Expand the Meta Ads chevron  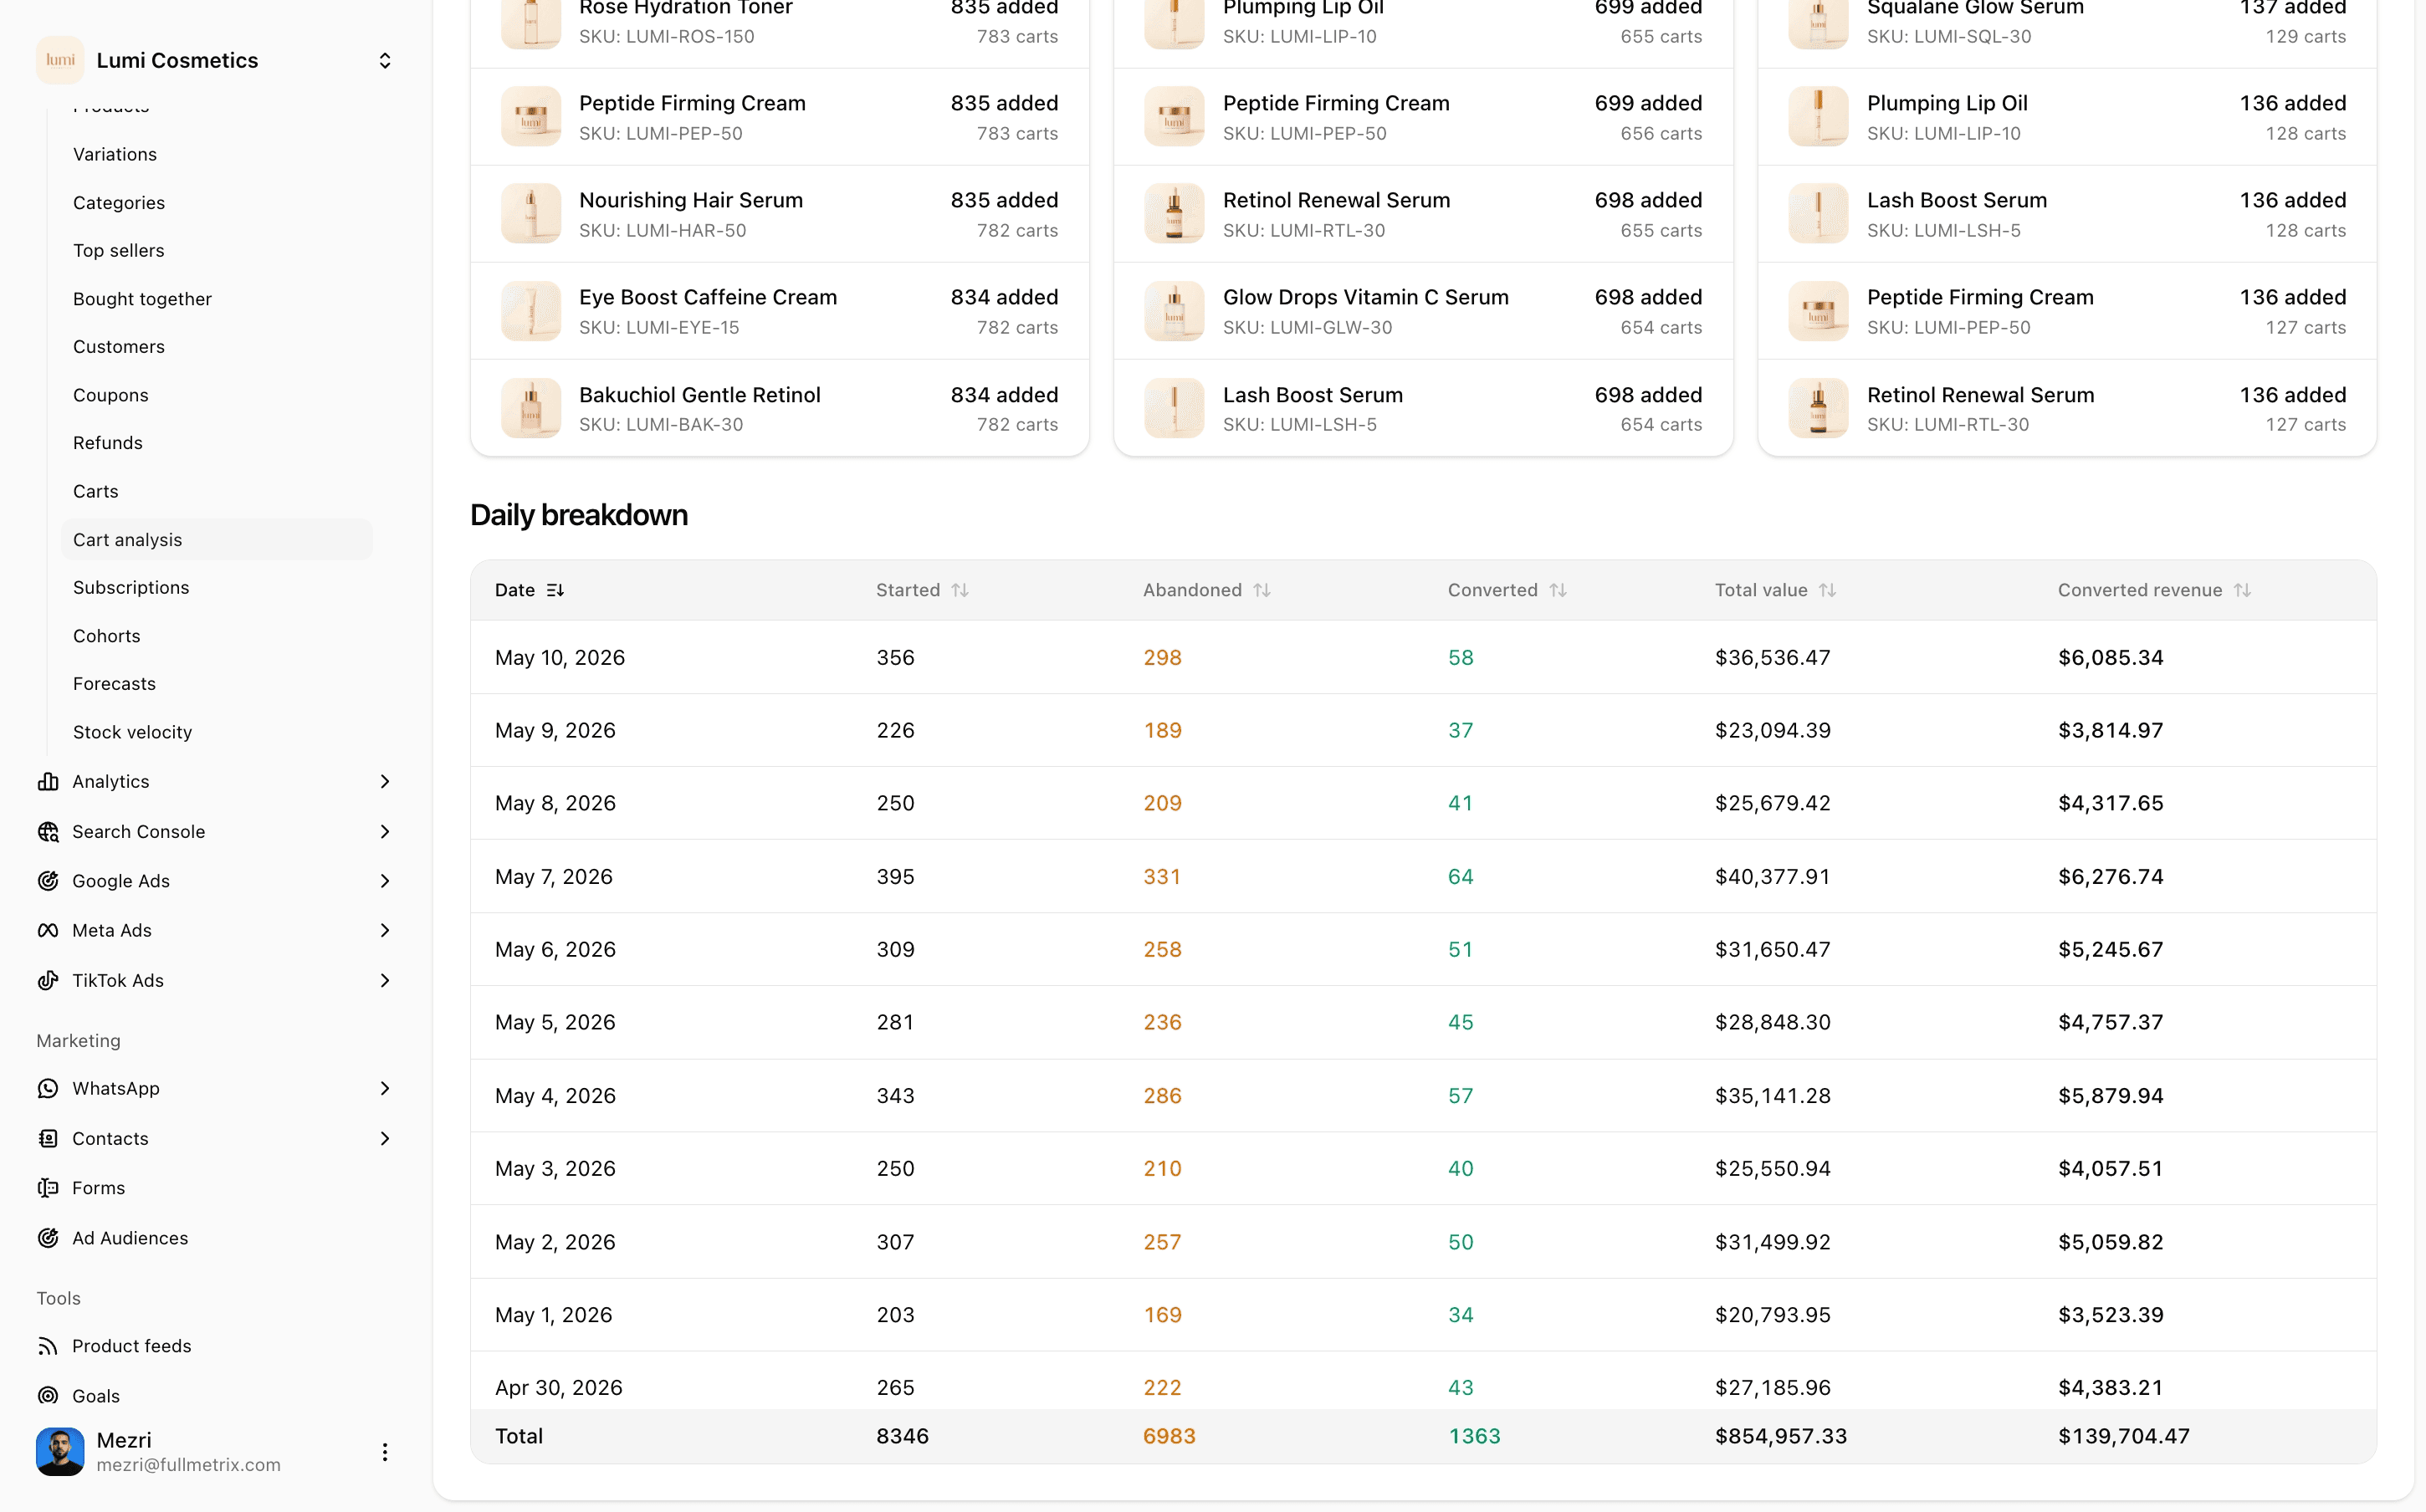pyautogui.click(x=384, y=930)
